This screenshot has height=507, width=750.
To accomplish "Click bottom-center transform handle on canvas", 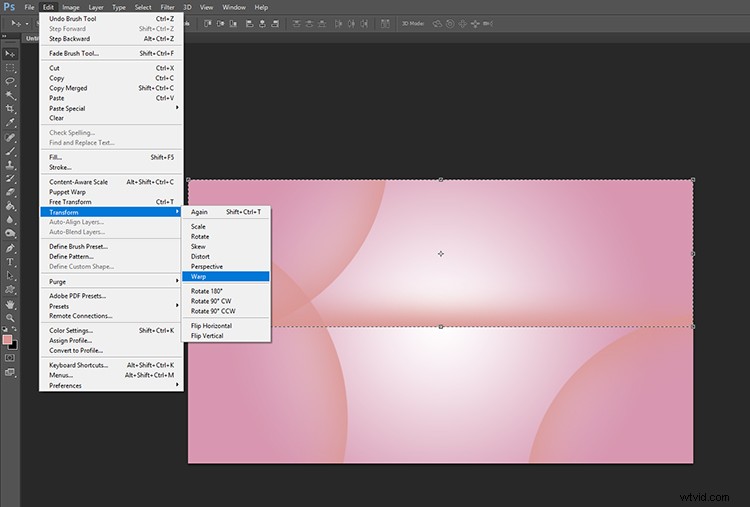I will [441, 327].
